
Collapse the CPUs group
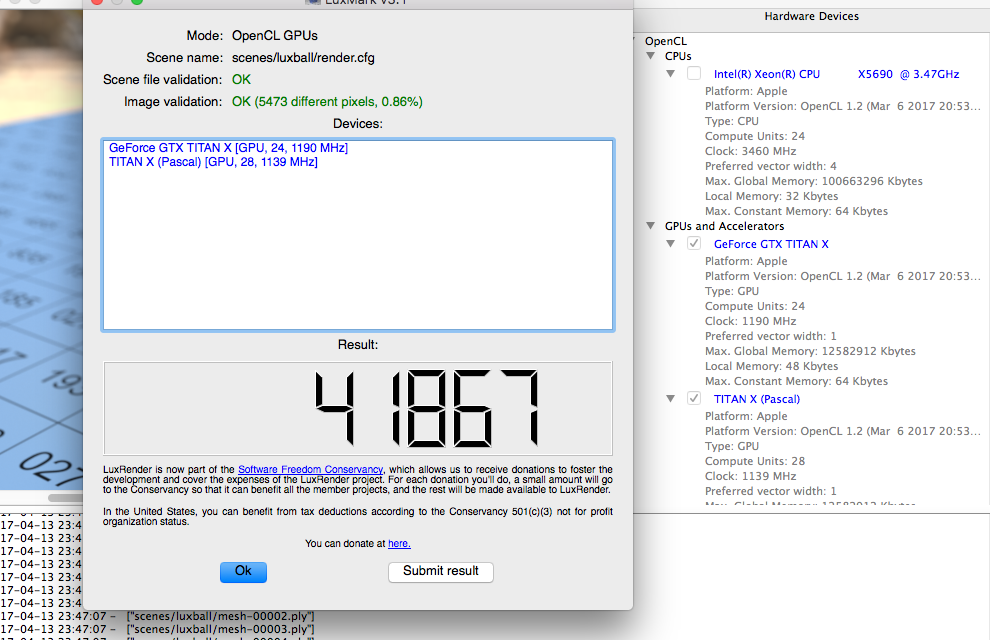[651, 56]
